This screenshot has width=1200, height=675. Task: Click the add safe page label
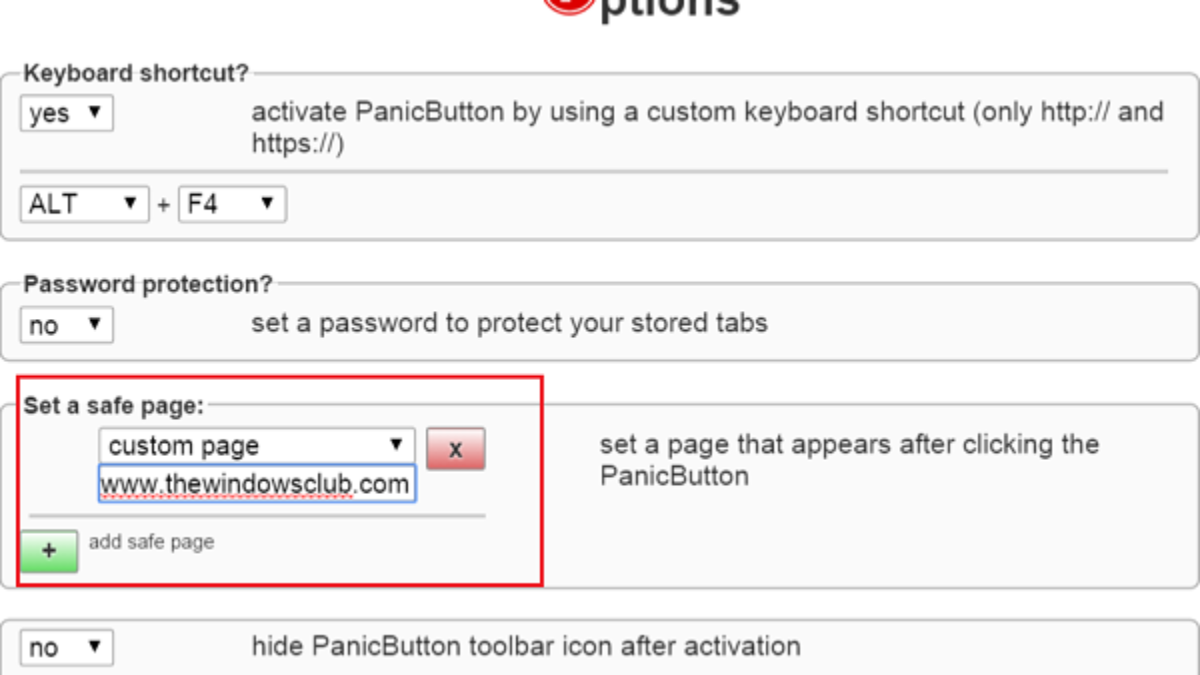pyautogui.click(x=151, y=542)
